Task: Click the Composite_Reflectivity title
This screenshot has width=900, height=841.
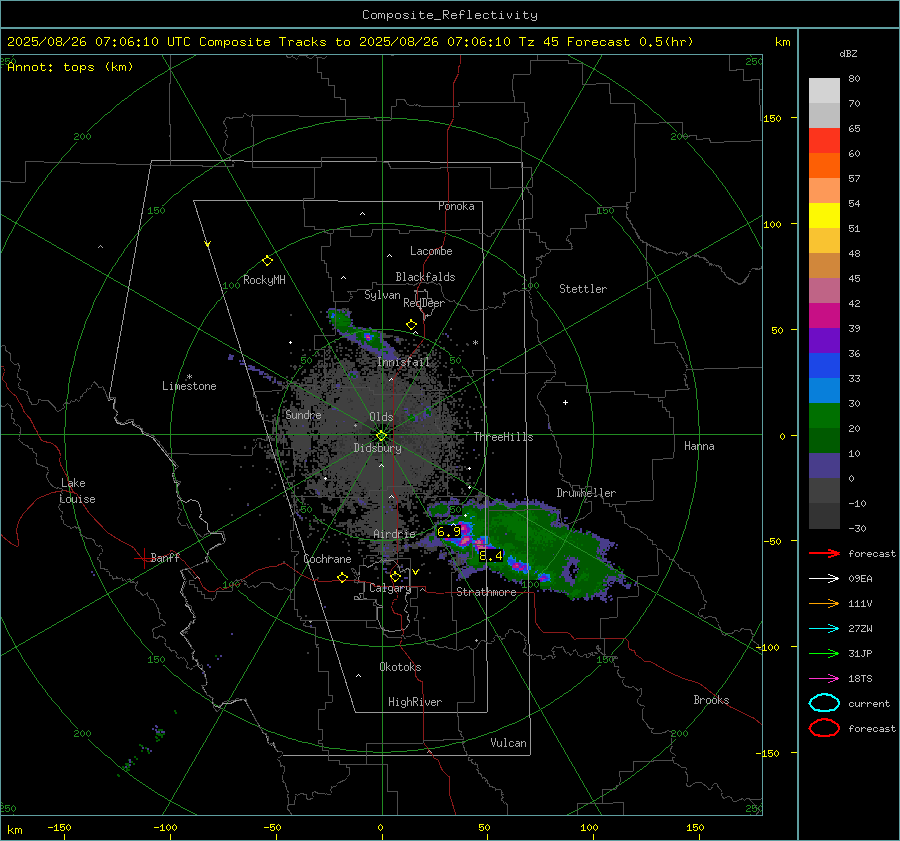Action: 450,15
